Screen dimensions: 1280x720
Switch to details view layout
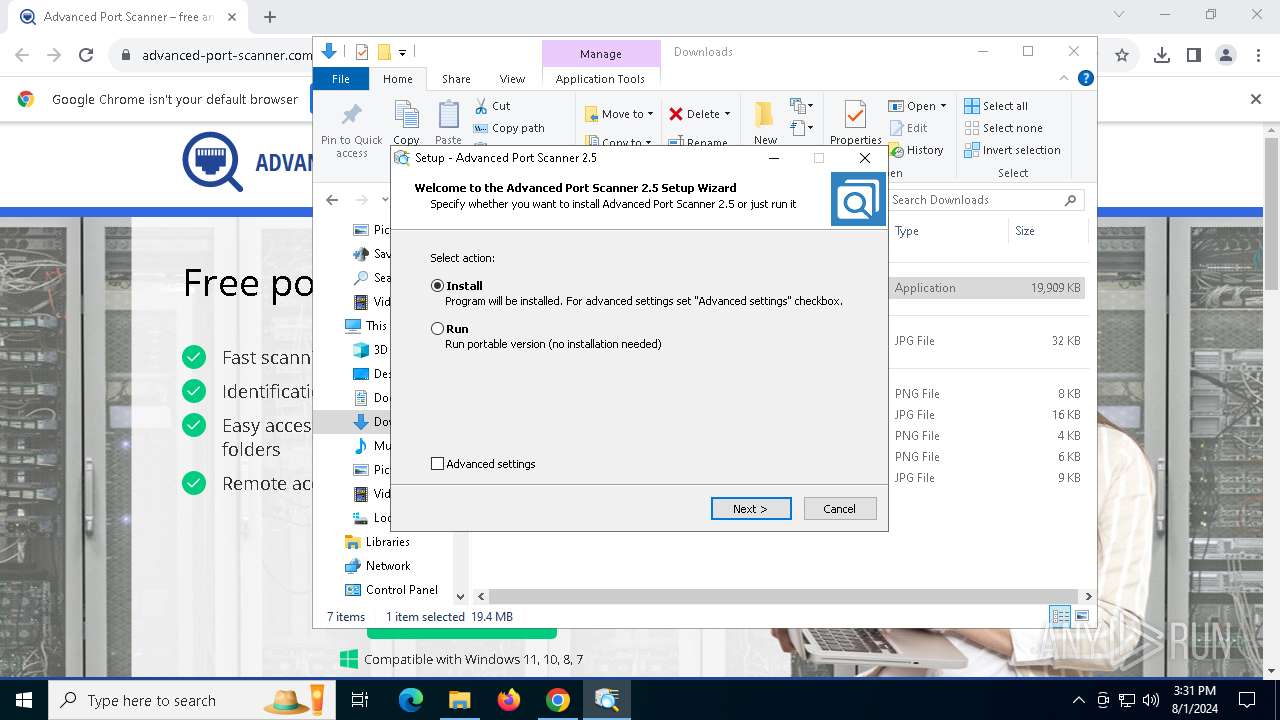click(1059, 617)
